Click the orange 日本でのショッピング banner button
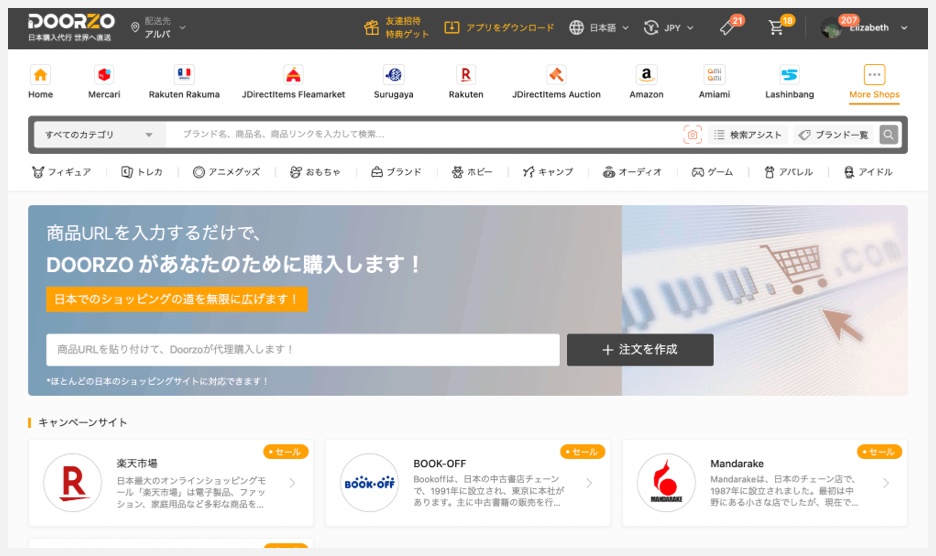The height and width of the screenshot is (556, 936). [x=177, y=299]
